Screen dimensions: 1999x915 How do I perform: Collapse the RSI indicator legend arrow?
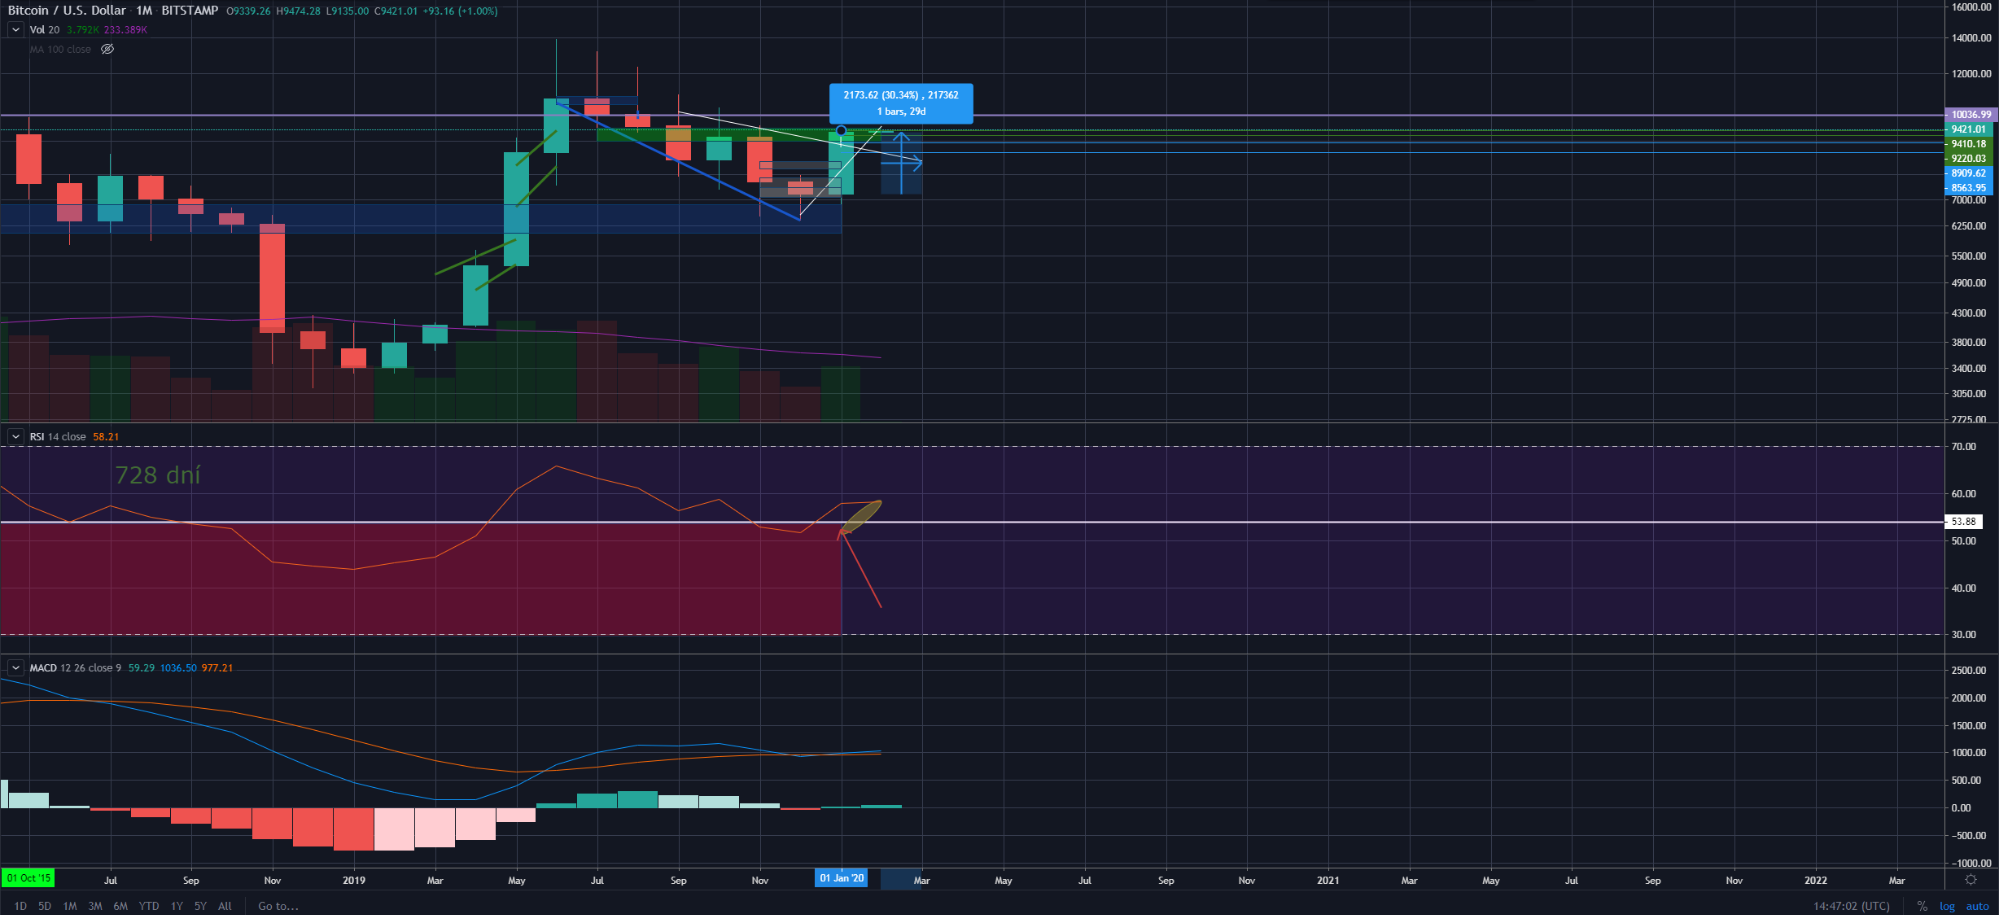pyautogui.click(x=16, y=437)
